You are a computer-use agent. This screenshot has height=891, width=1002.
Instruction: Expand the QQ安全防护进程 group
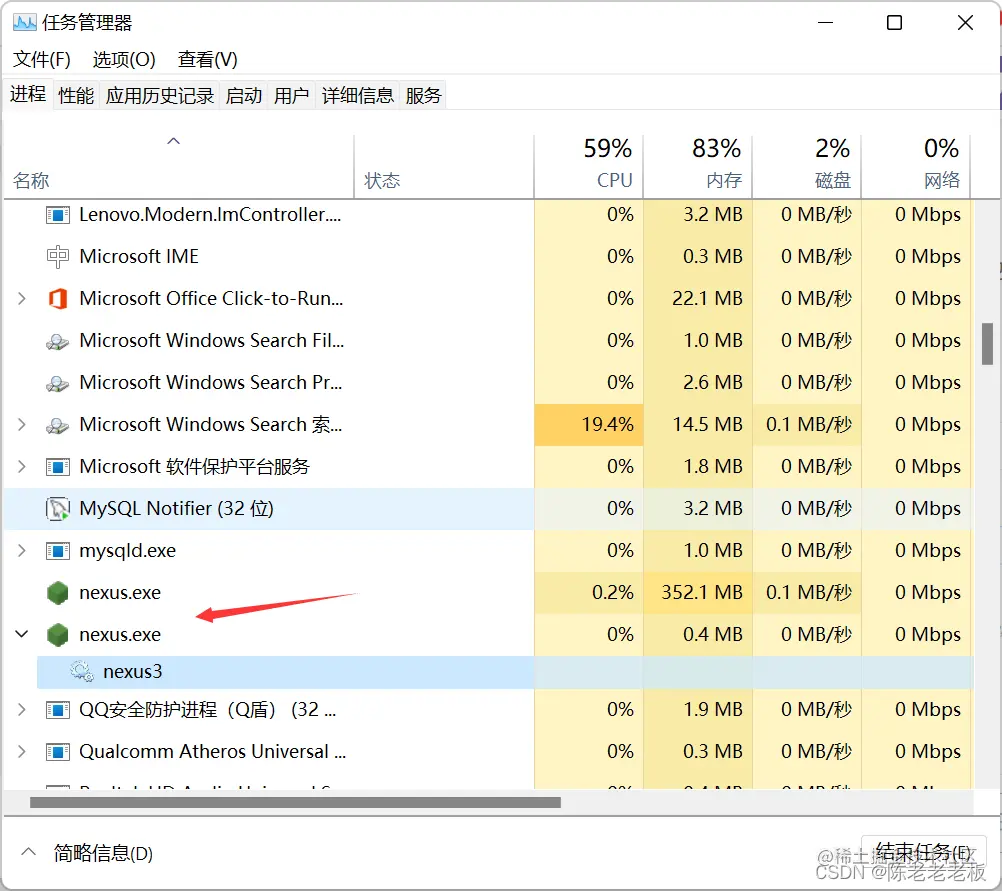[x=22, y=709]
